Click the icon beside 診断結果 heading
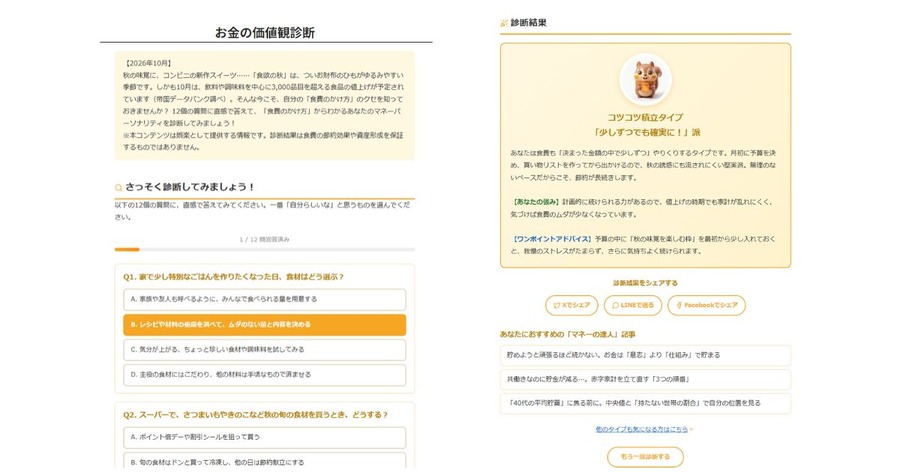This screenshot has width=900, height=472. (x=504, y=24)
